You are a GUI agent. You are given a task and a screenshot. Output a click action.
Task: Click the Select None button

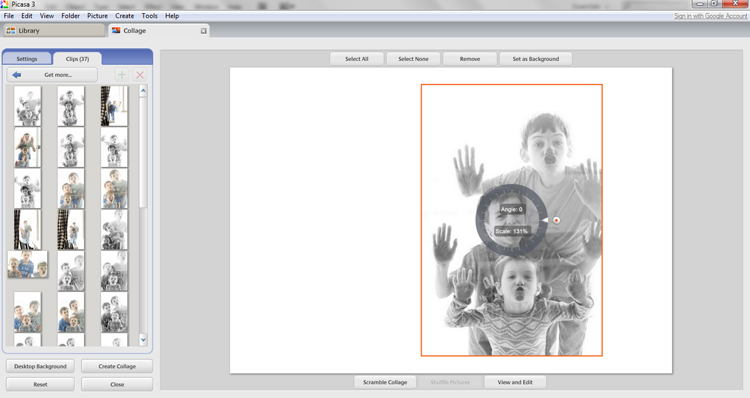(x=413, y=59)
